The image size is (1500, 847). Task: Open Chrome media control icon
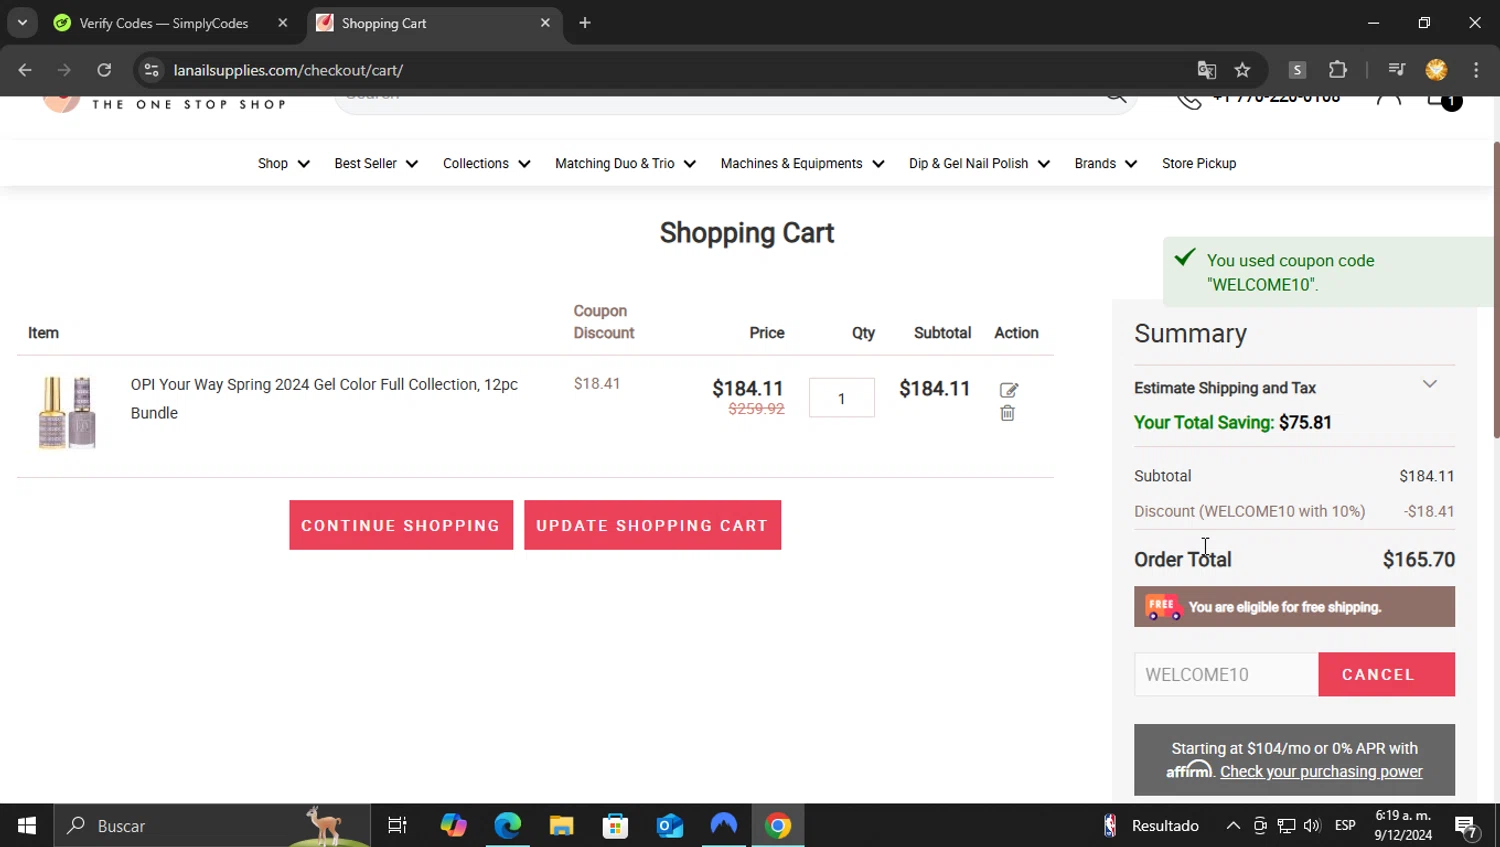click(x=1396, y=70)
